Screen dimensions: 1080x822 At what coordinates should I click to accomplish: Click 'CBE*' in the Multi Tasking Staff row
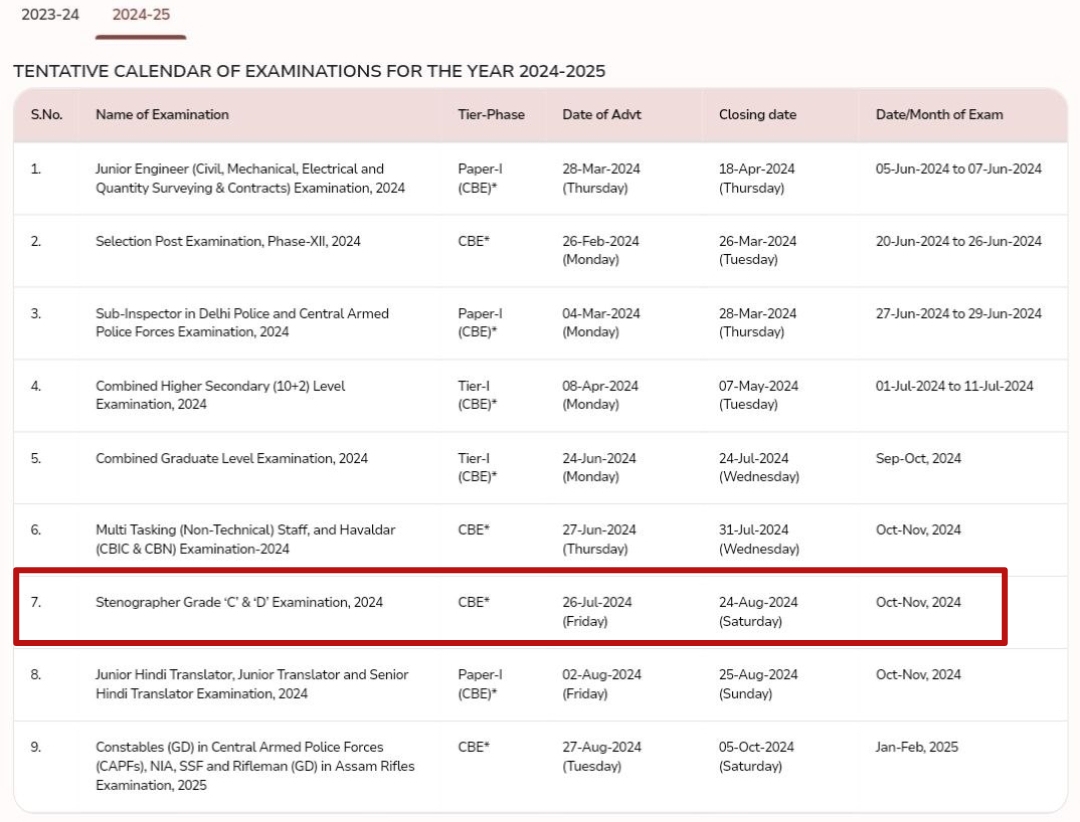pos(473,530)
